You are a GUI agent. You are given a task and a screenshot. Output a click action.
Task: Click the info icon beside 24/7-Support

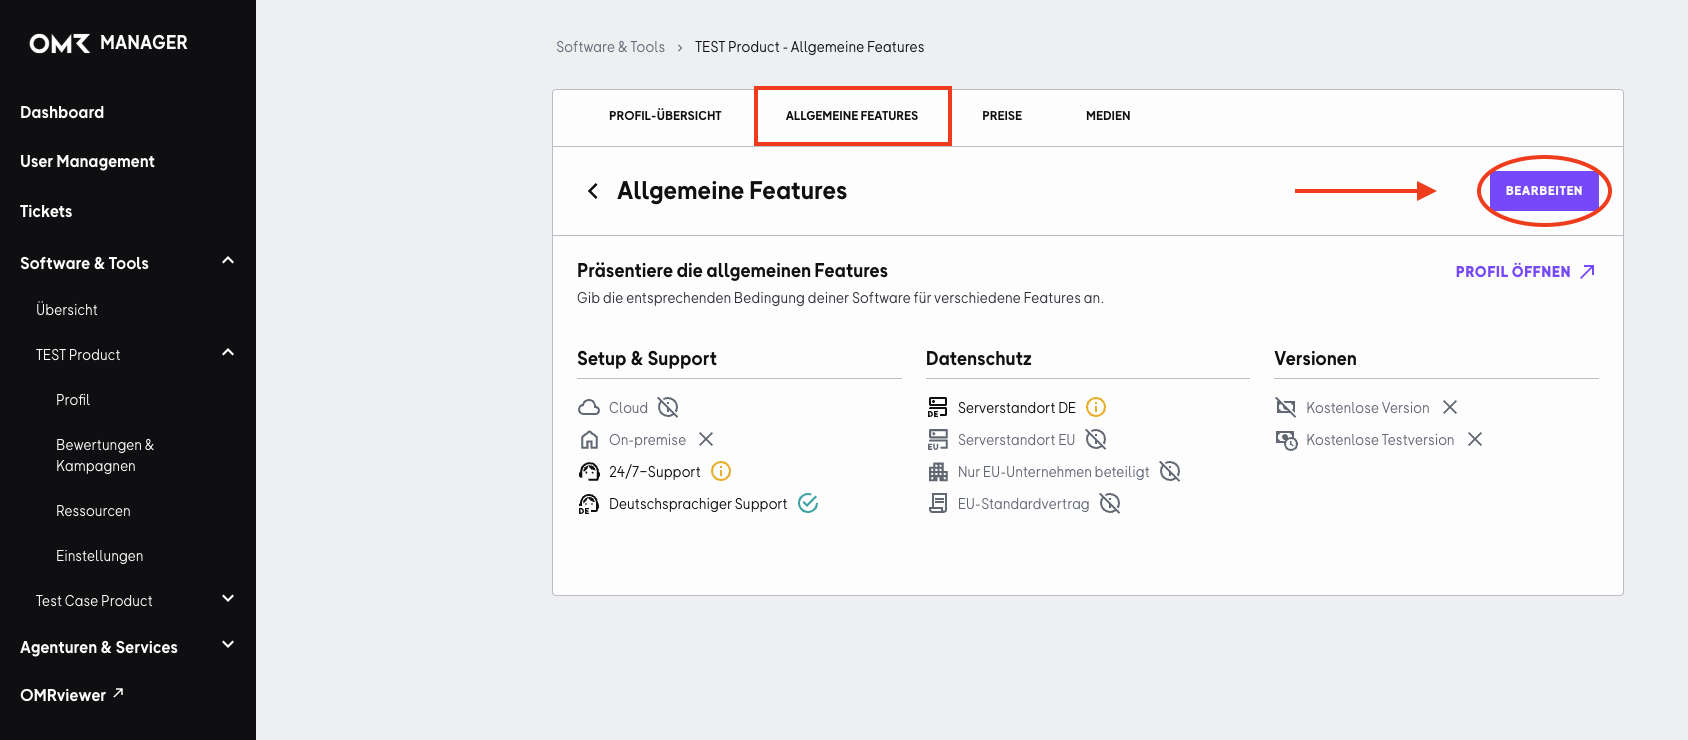pos(721,471)
